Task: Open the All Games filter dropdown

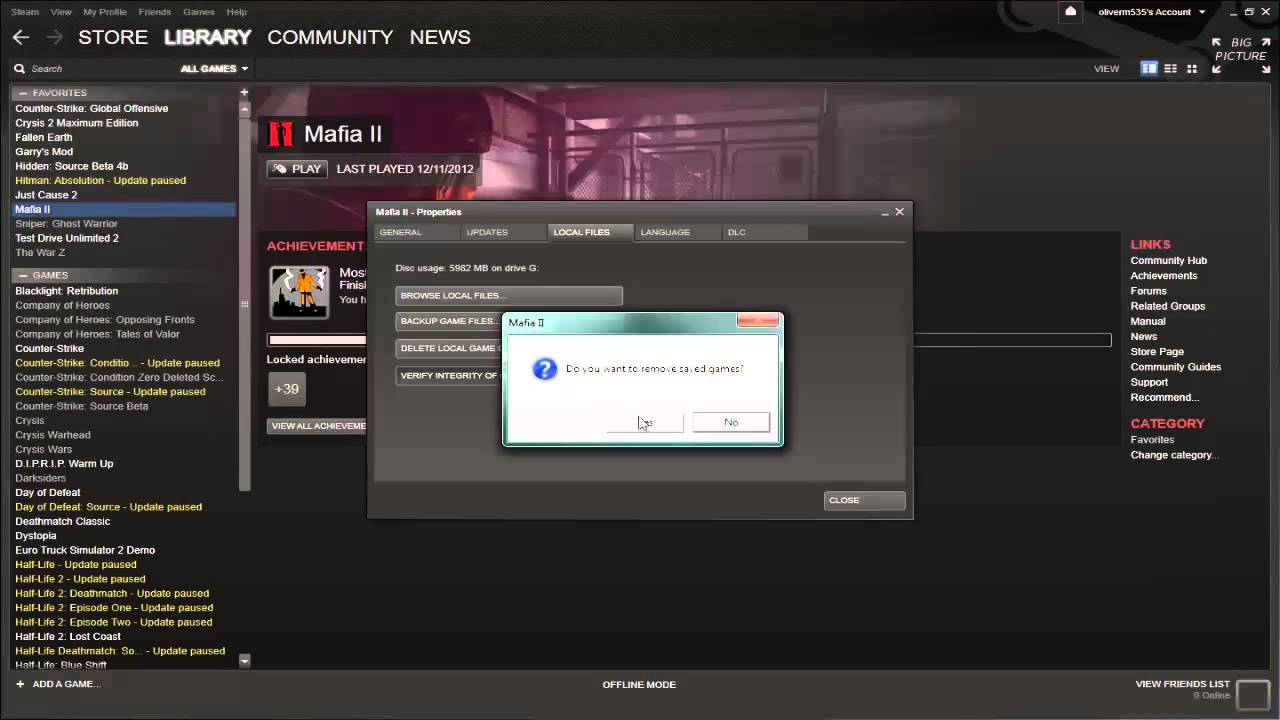Action: (214, 69)
